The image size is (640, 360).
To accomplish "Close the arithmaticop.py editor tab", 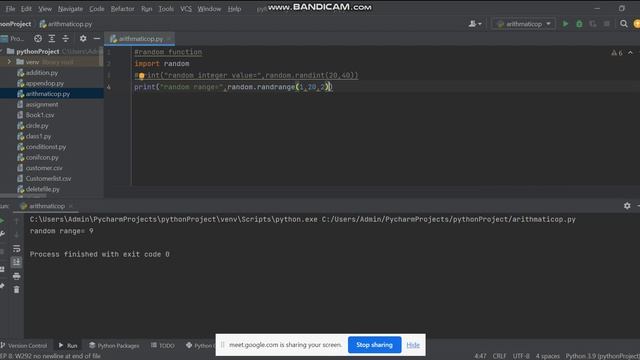I will click(x=169, y=39).
